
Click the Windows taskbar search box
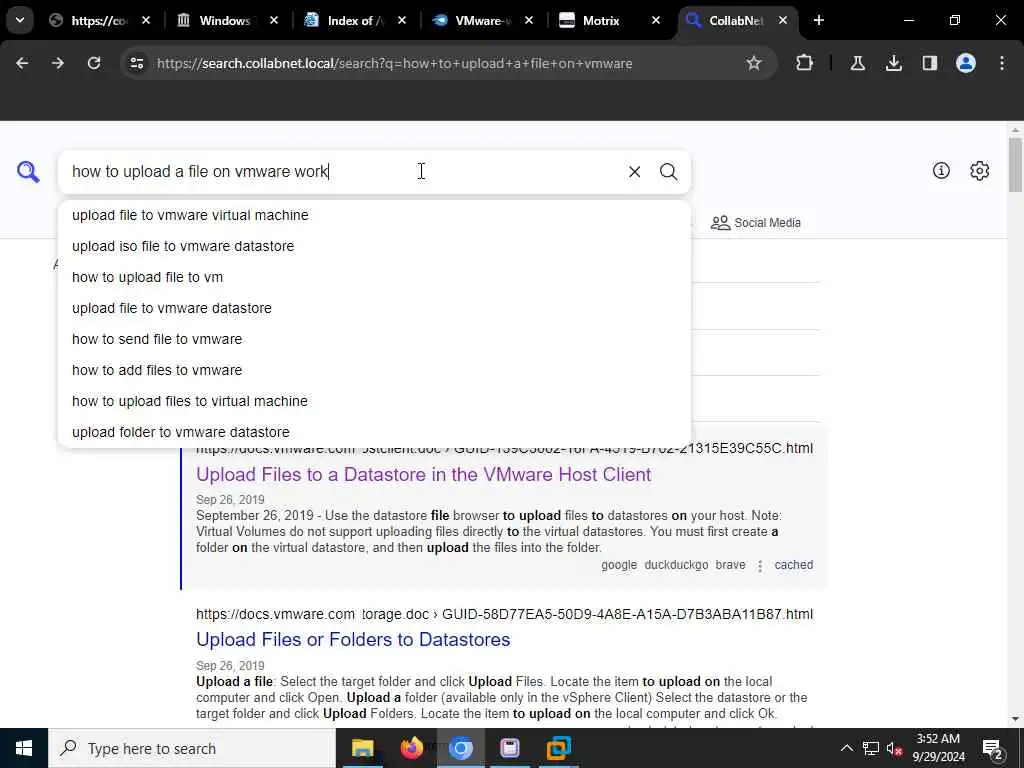point(191,748)
